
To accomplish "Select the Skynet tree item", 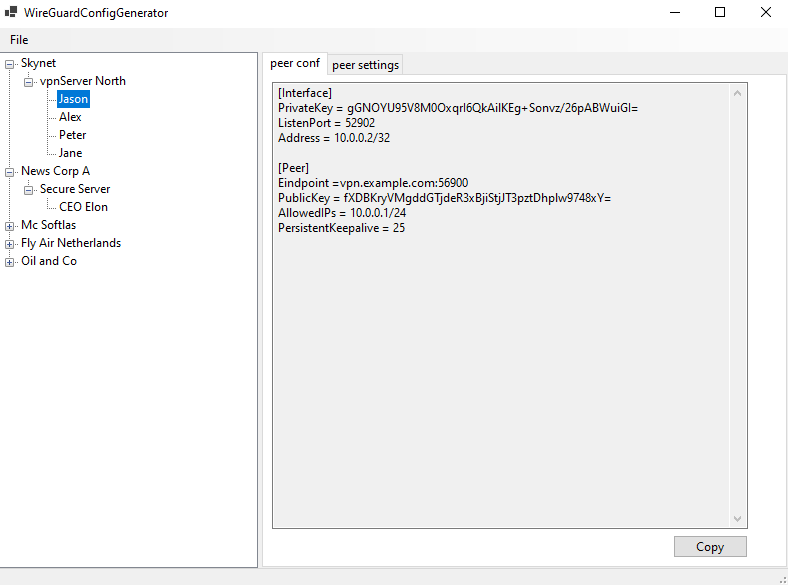I will tap(38, 63).
